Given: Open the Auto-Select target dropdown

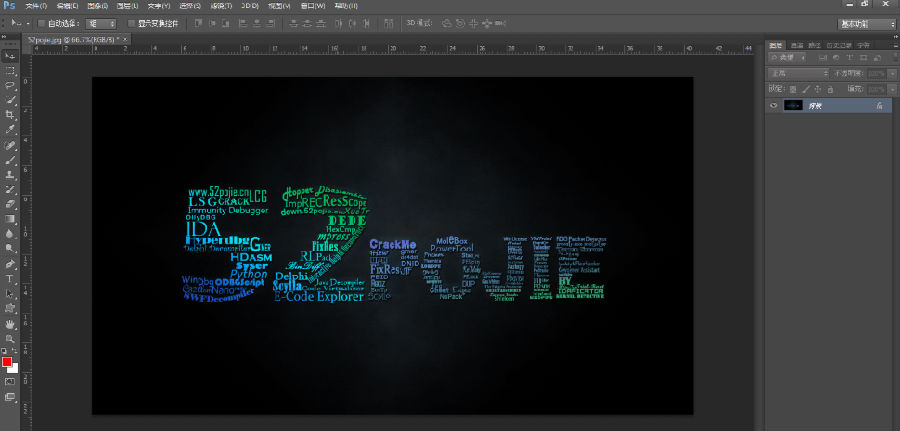Looking at the screenshot, I should click(x=102, y=23).
